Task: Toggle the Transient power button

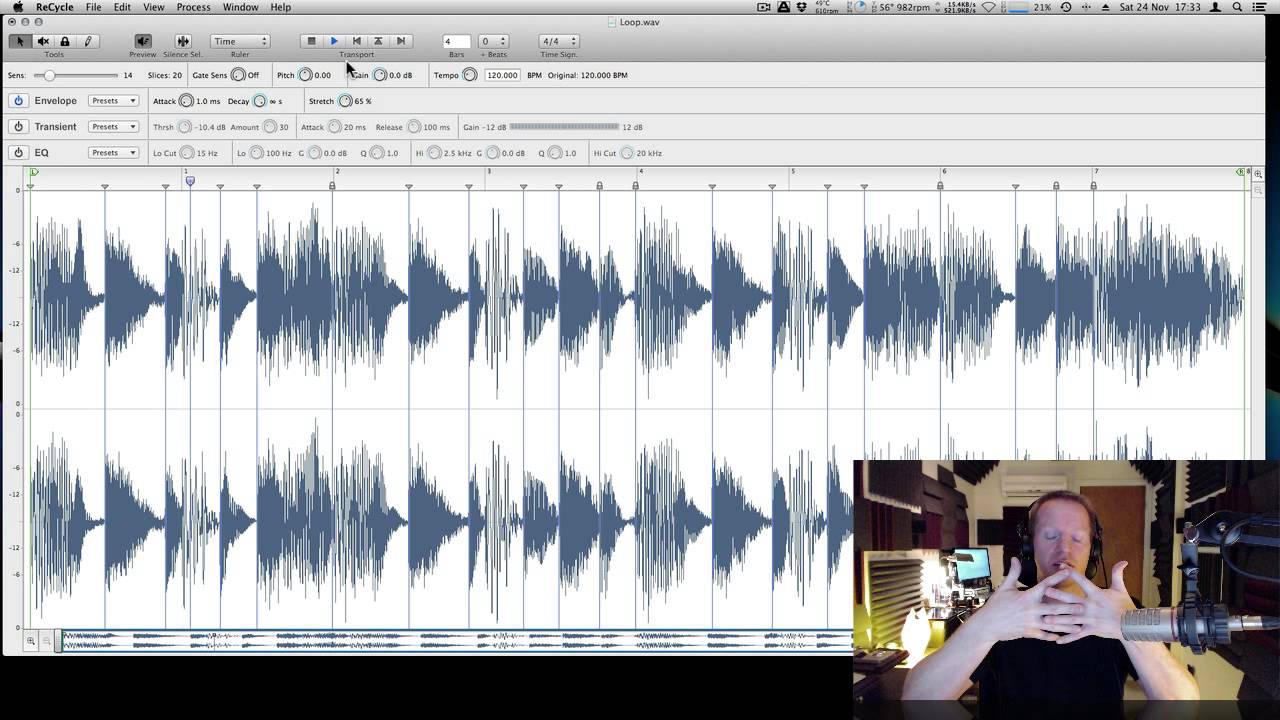Action: (x=18, y=127)
